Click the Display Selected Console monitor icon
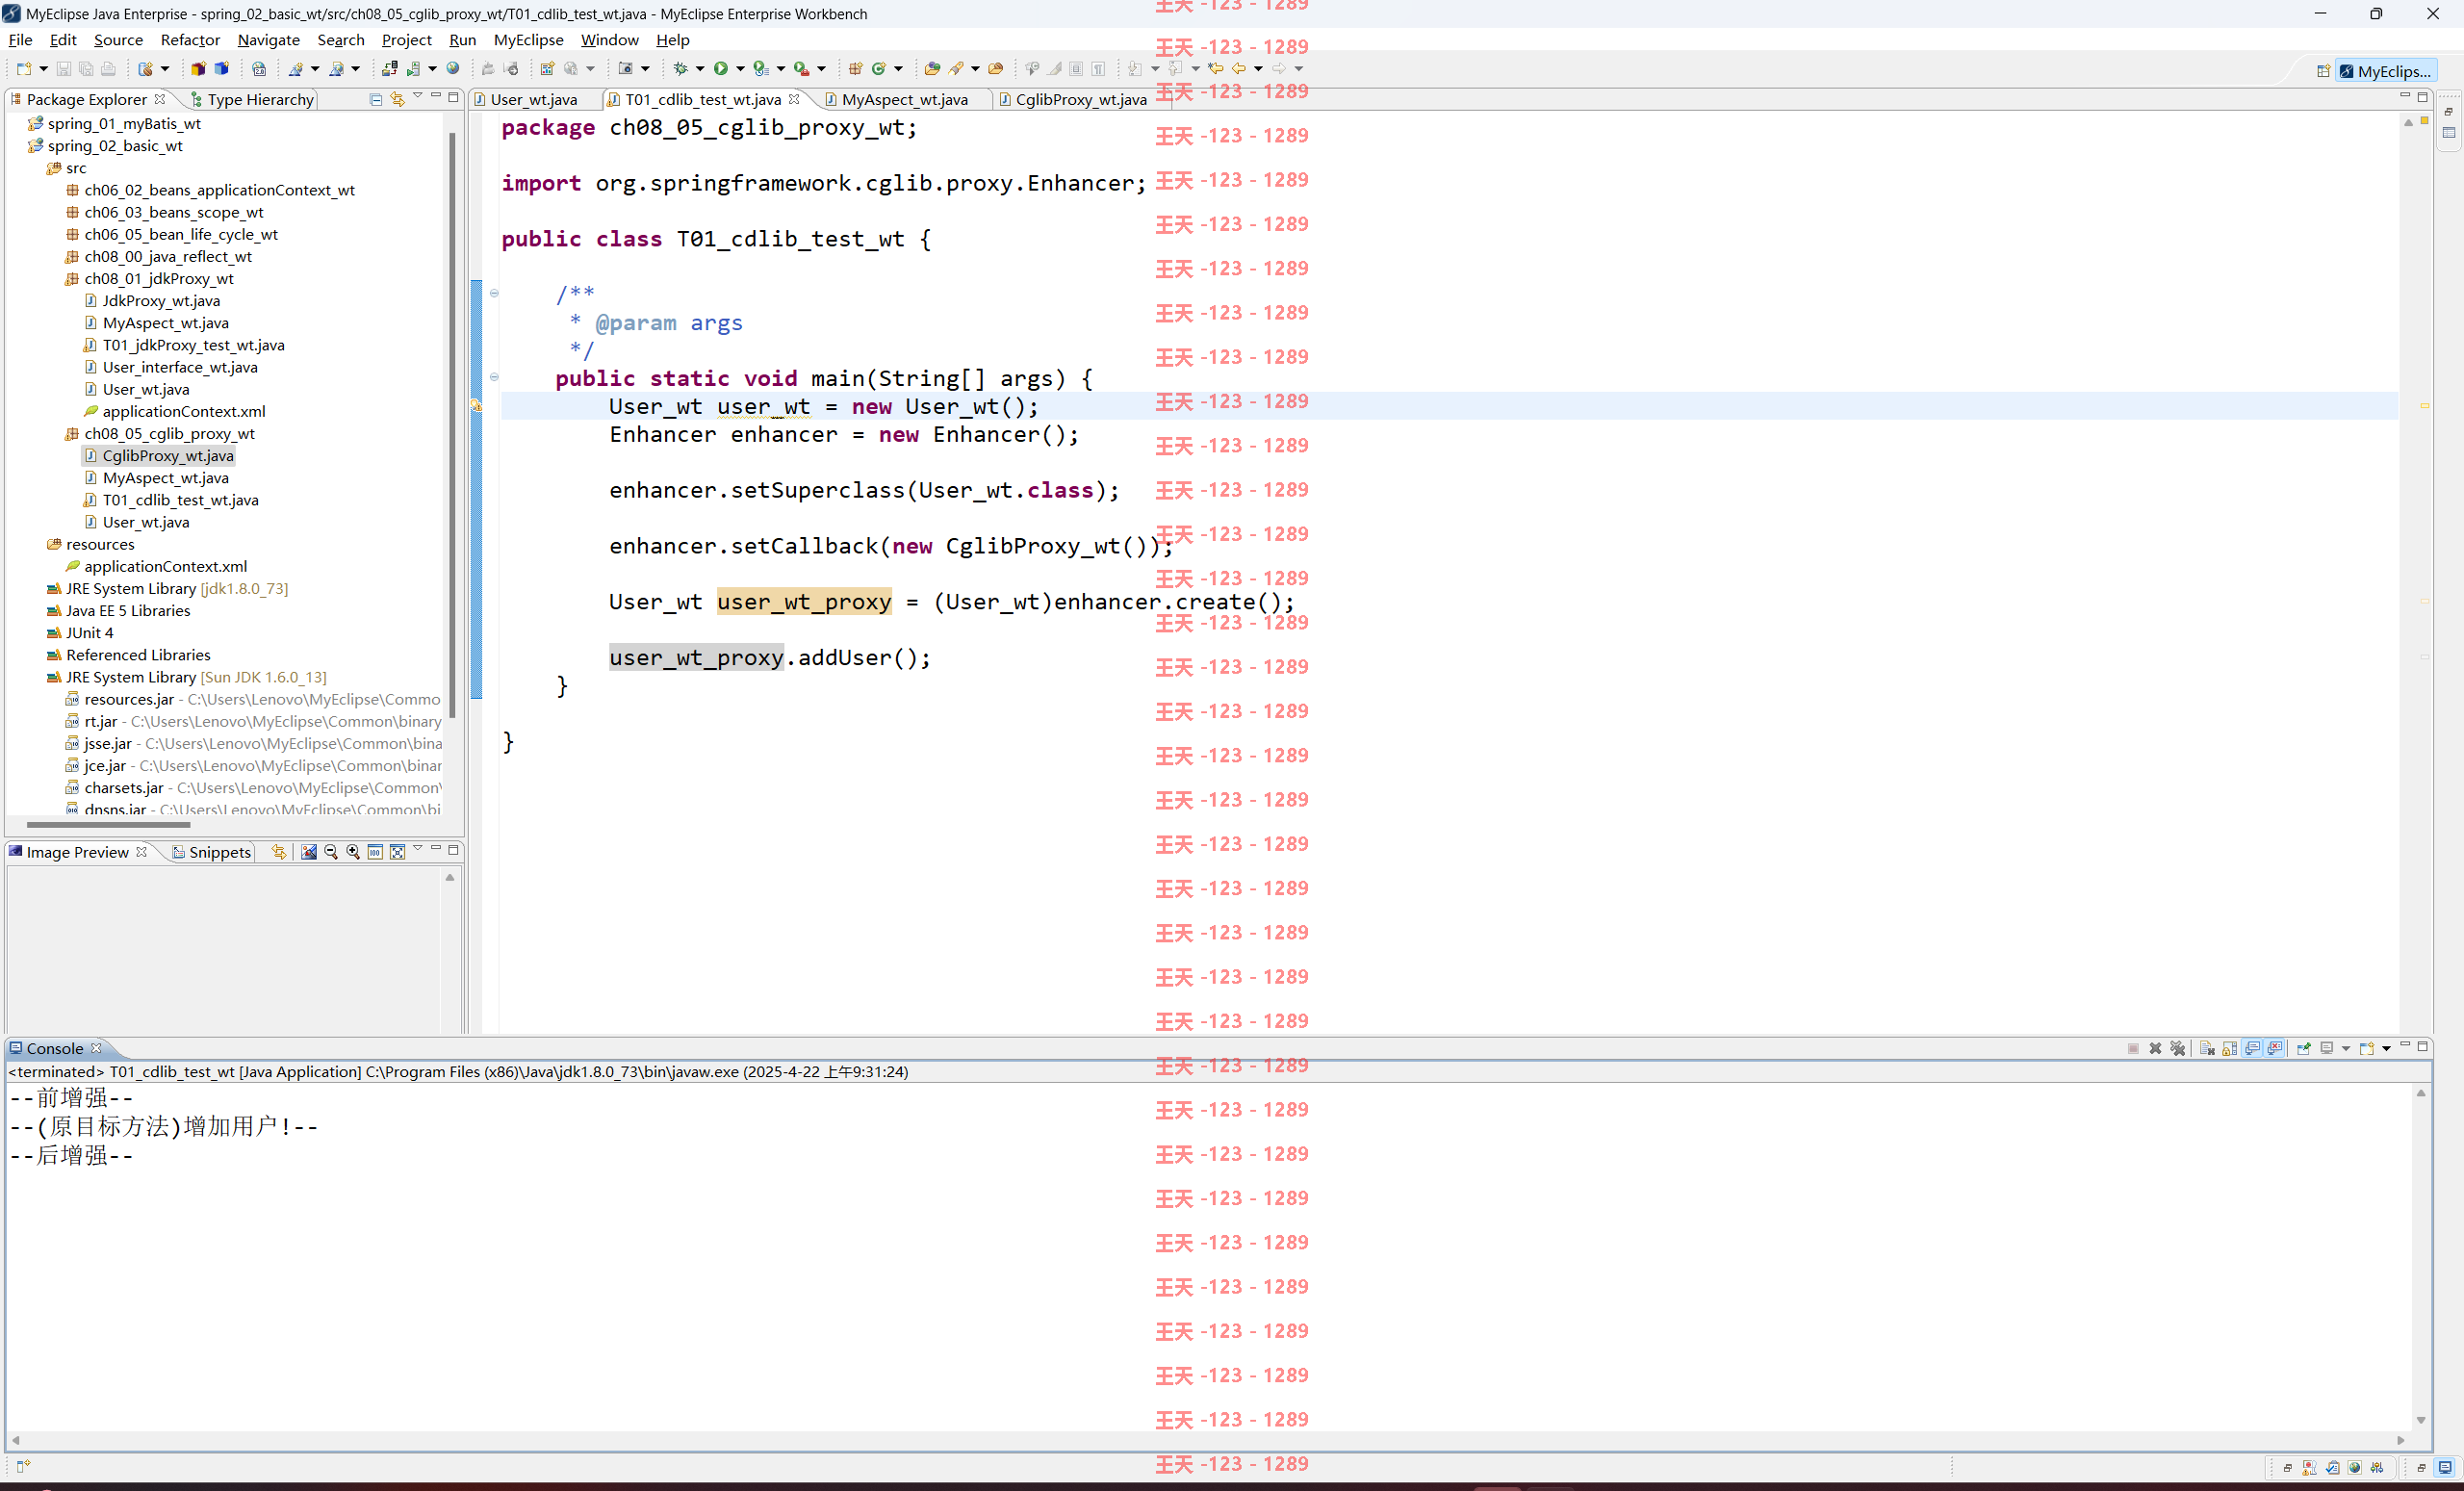Screen dimensions: 2464x1491 point(2327,1048)
